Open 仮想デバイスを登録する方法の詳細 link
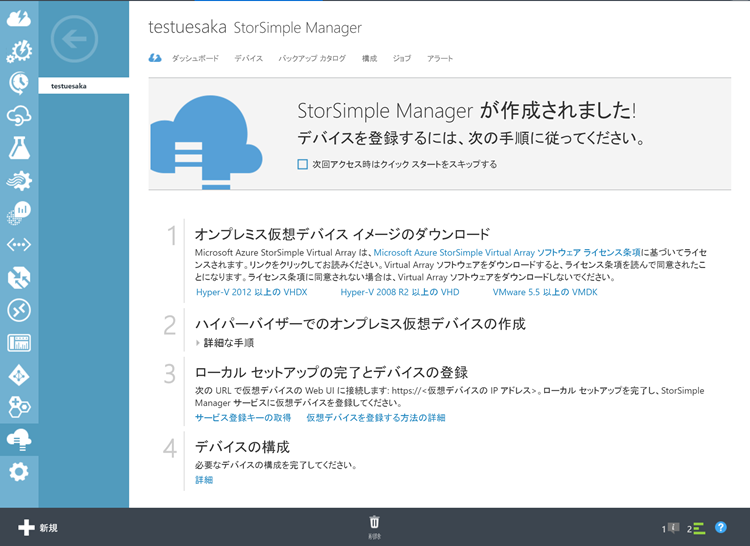This screenshot has height=546, width=750. 376,417
